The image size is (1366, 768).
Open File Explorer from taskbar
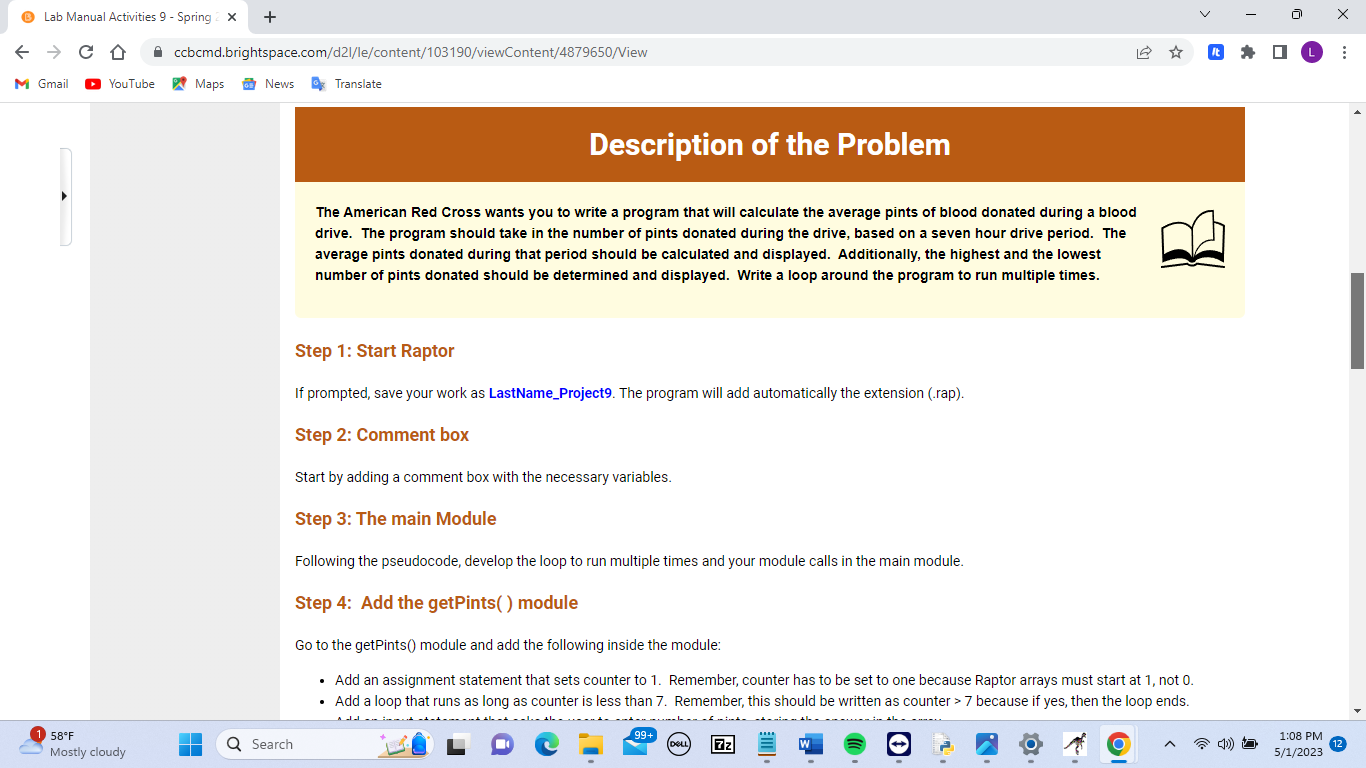[590, 744]
